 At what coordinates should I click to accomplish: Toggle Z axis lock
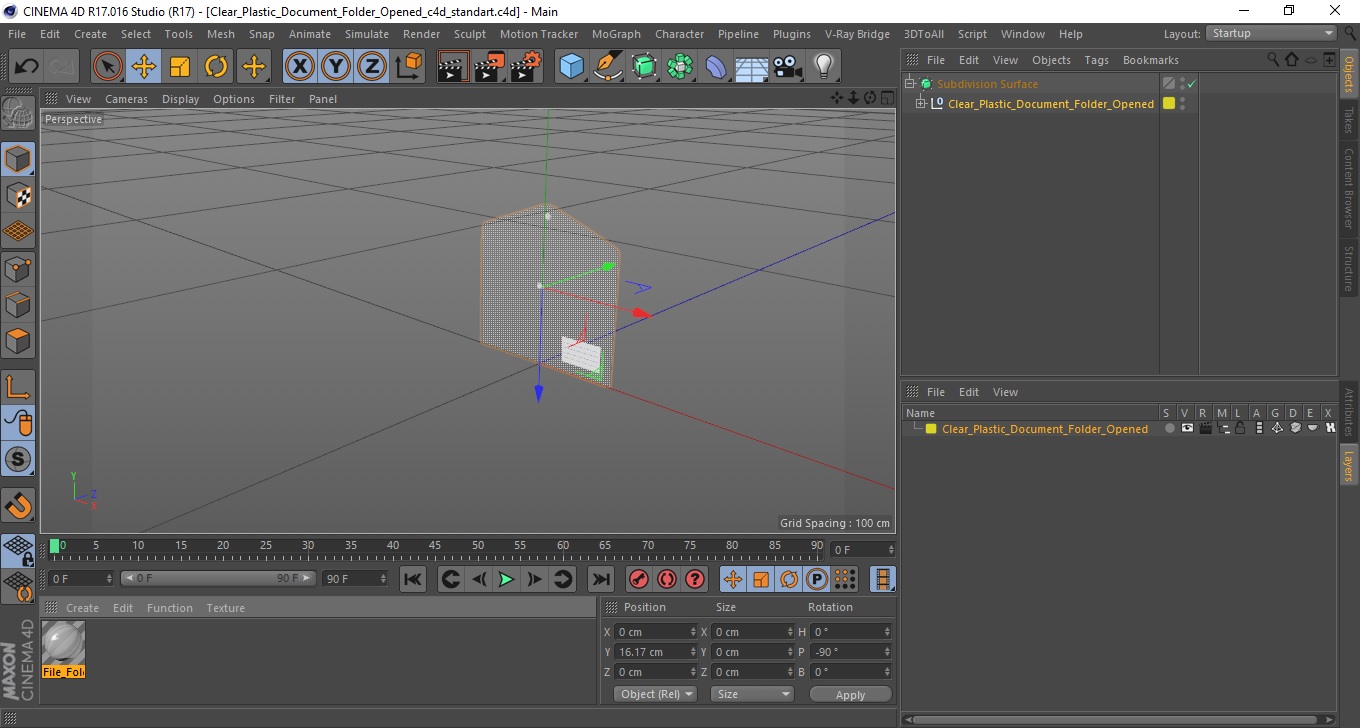[x=372, y=67]
